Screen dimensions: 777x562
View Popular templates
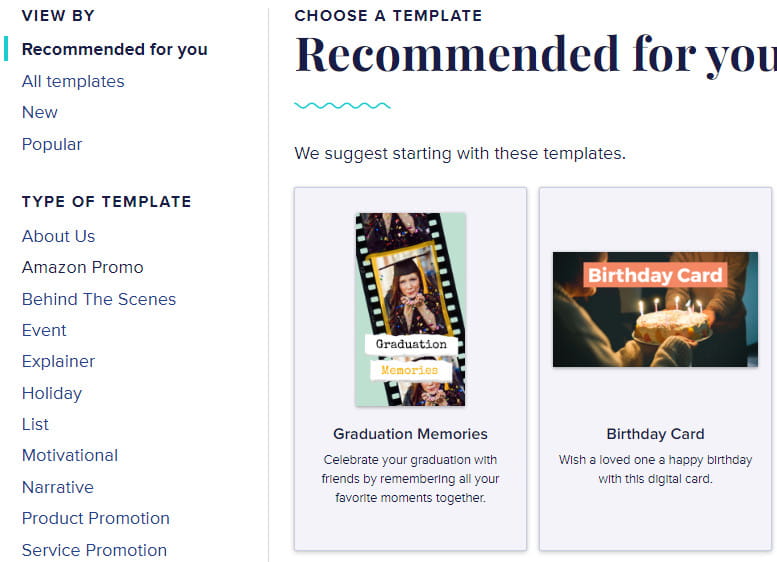click(x=52, y=144)
